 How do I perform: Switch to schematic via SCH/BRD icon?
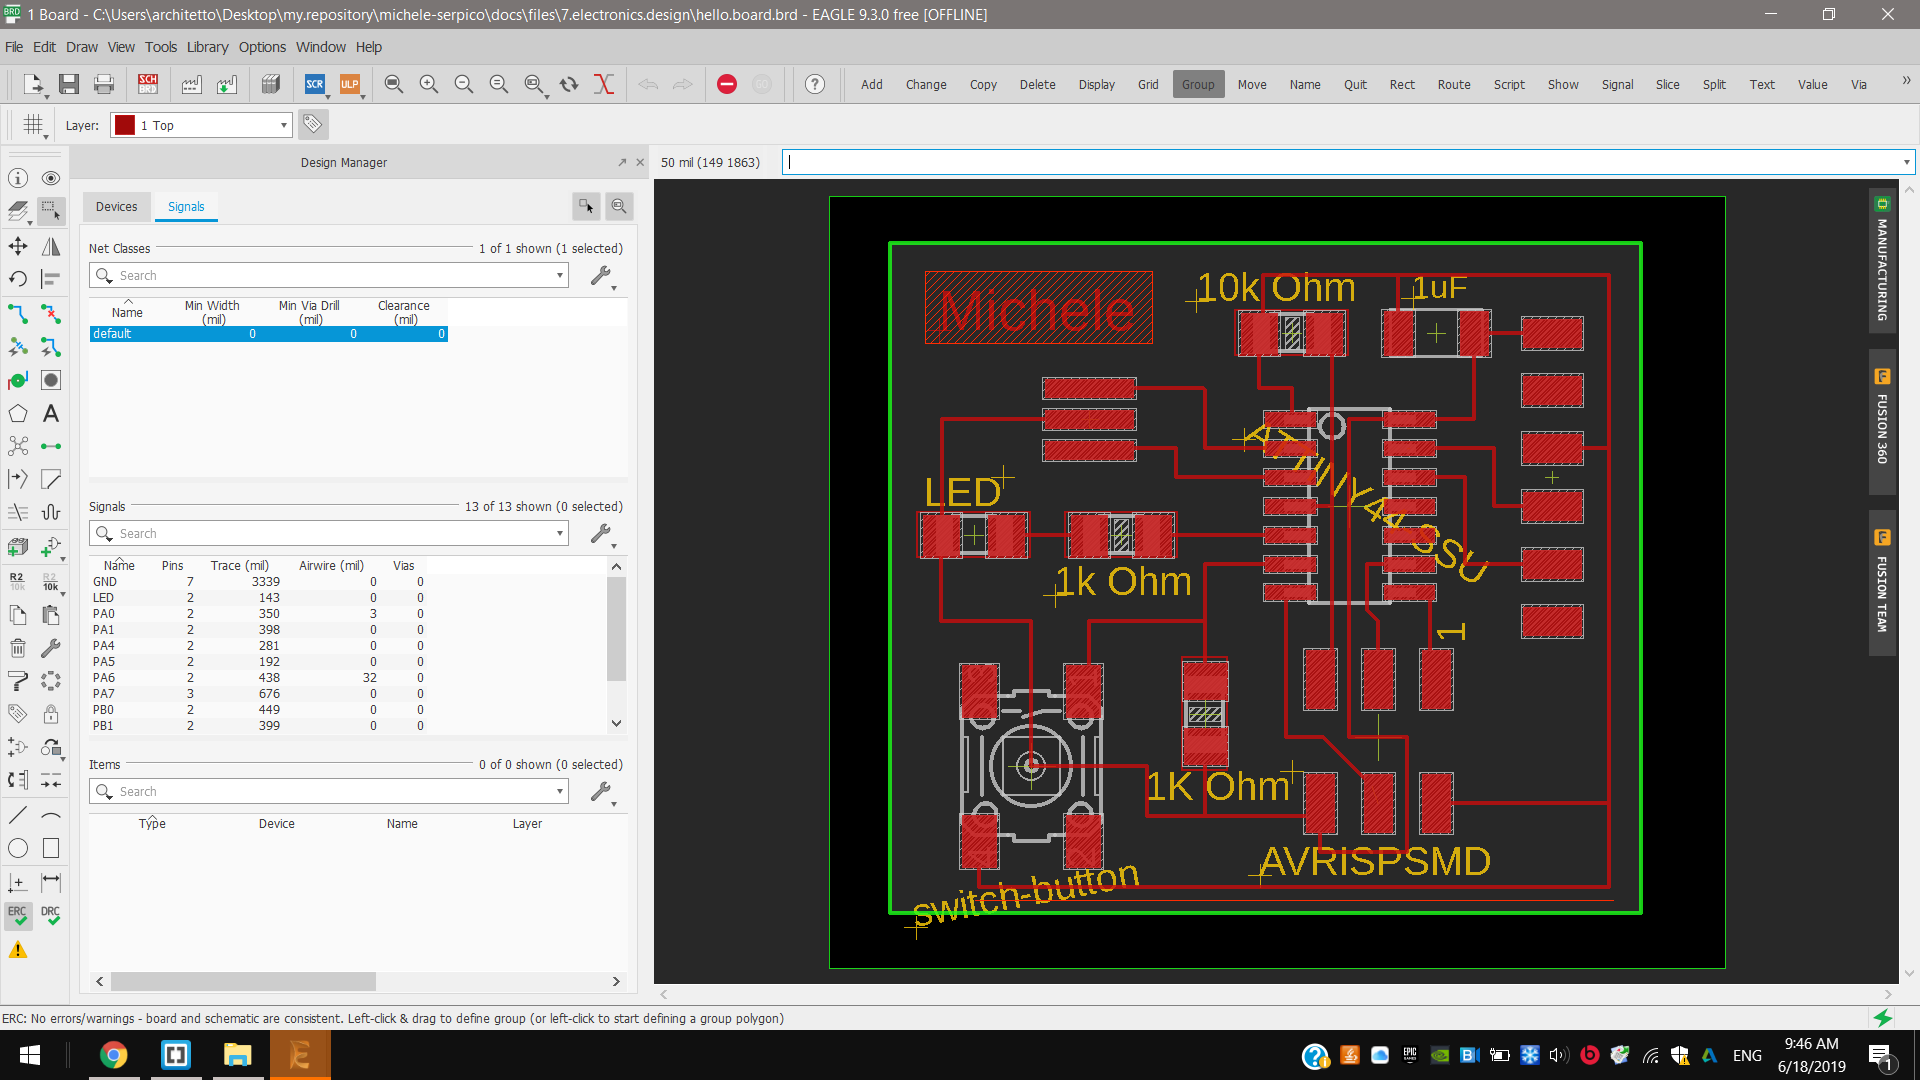click(x=148, y=84)
